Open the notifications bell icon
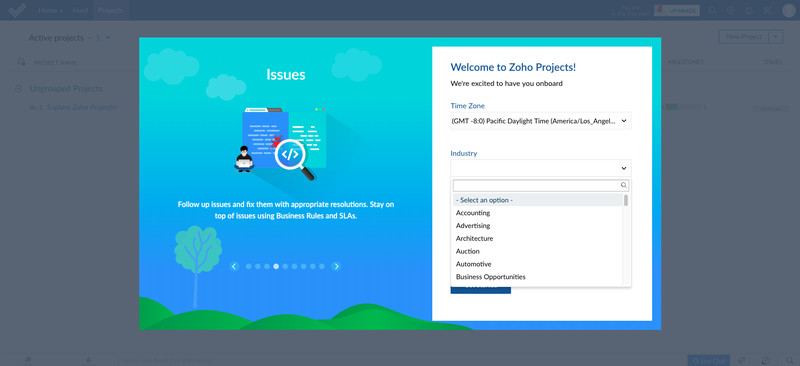 pos(749,10)
